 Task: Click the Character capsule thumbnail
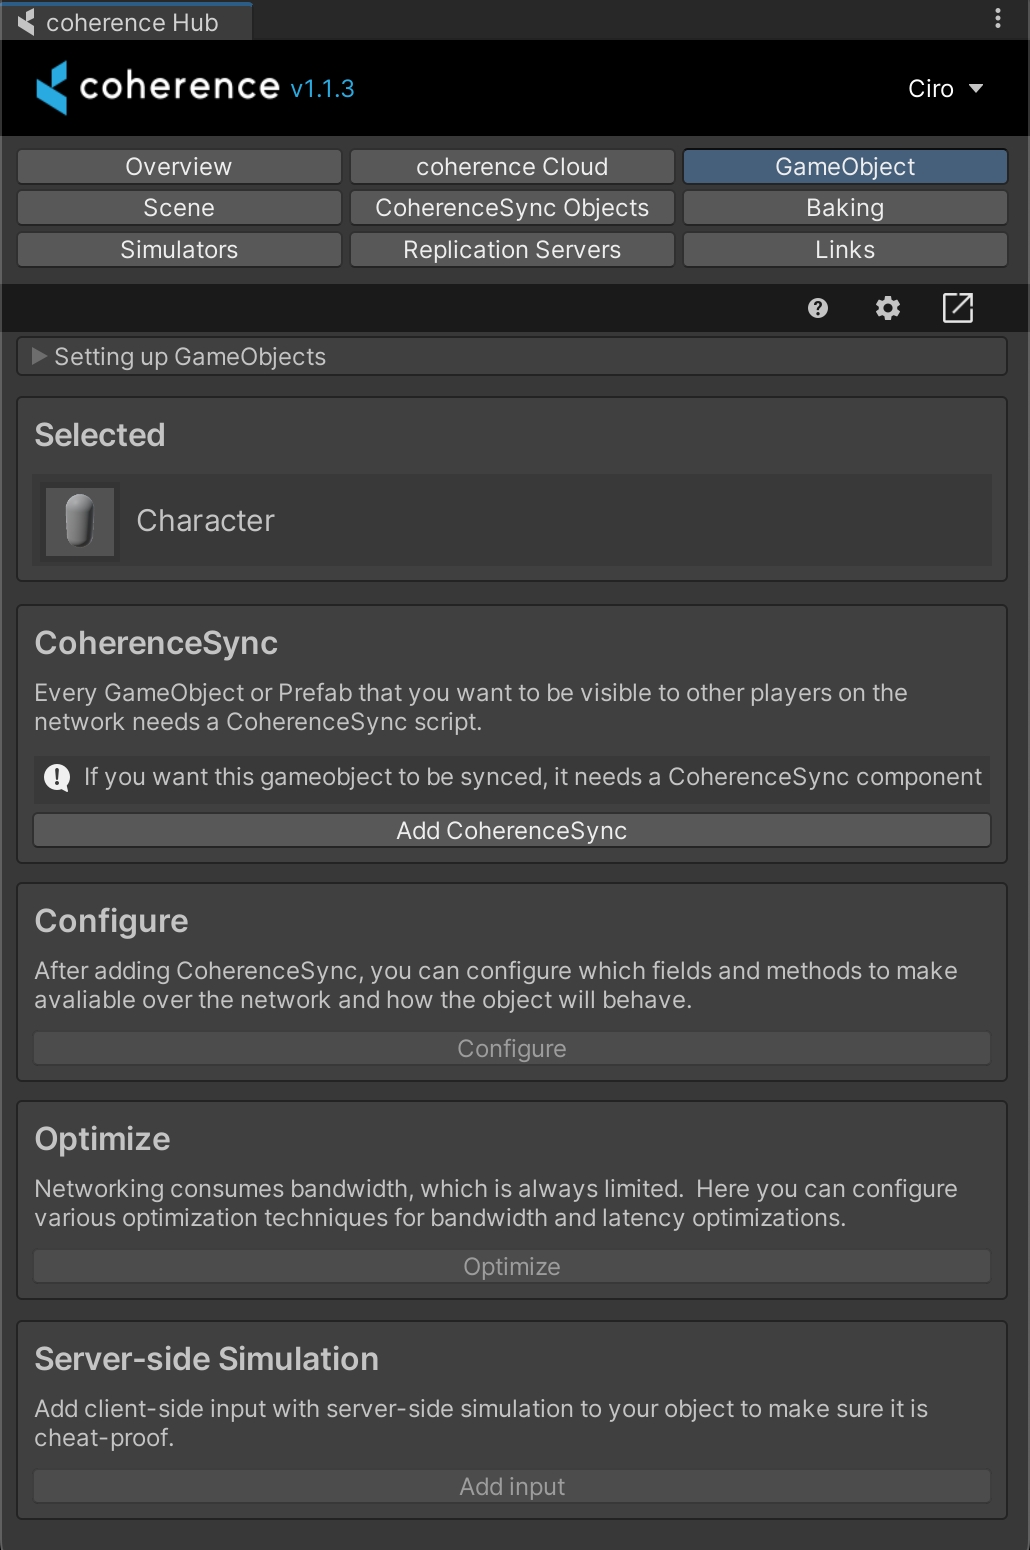click(x=80, y=521)
